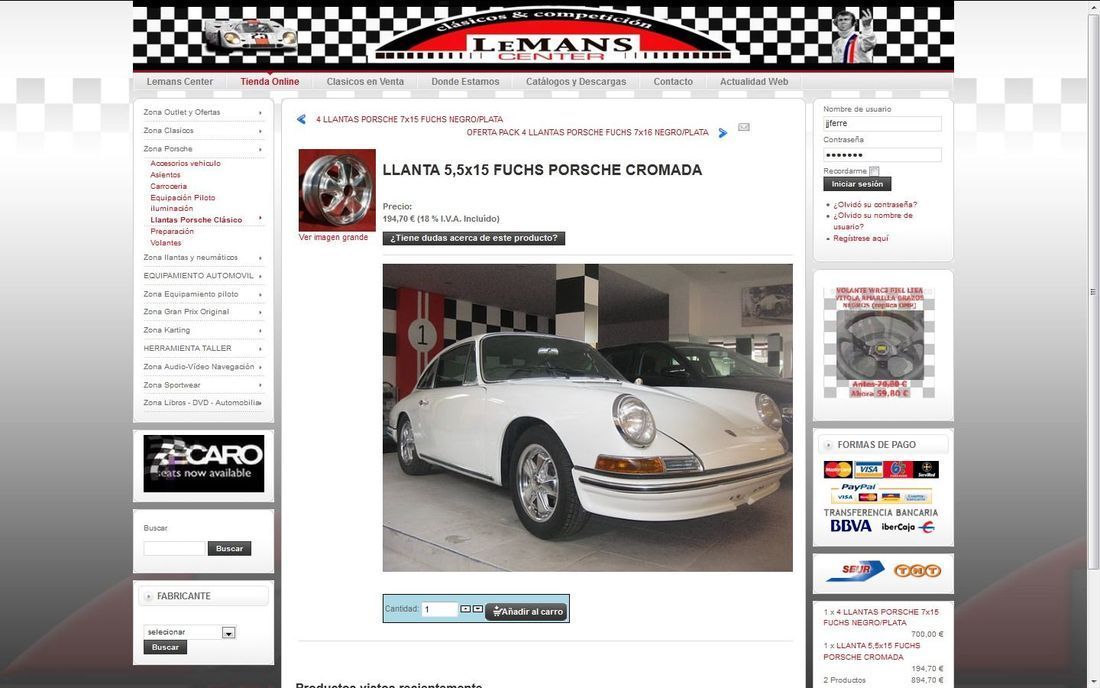The image size is (1100, 688).
Task: Select Llantas Porsche Clásico subcategory
Action: click(x=196, y=220)
